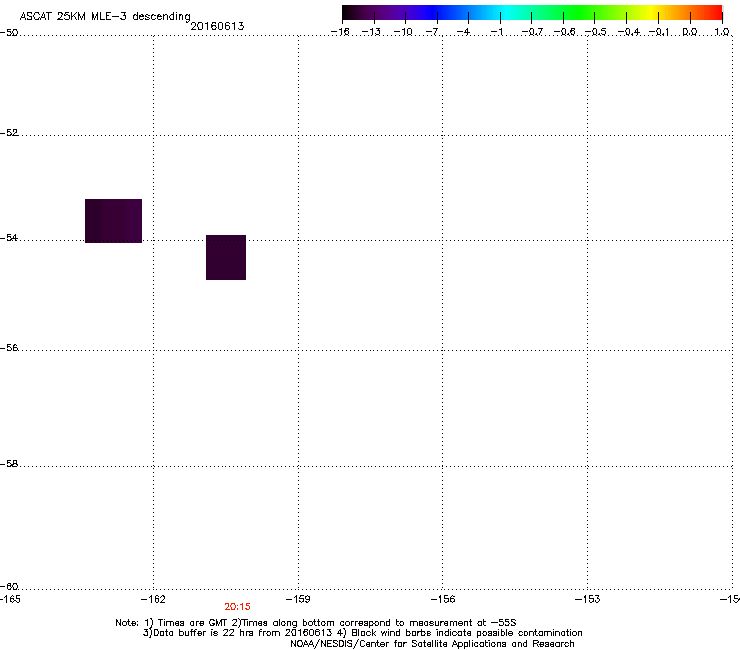The image size is (740, 650).
Task: Click the NOAA/NESDIS credit line
Action: pyautogui.click(x=432, y=644)
